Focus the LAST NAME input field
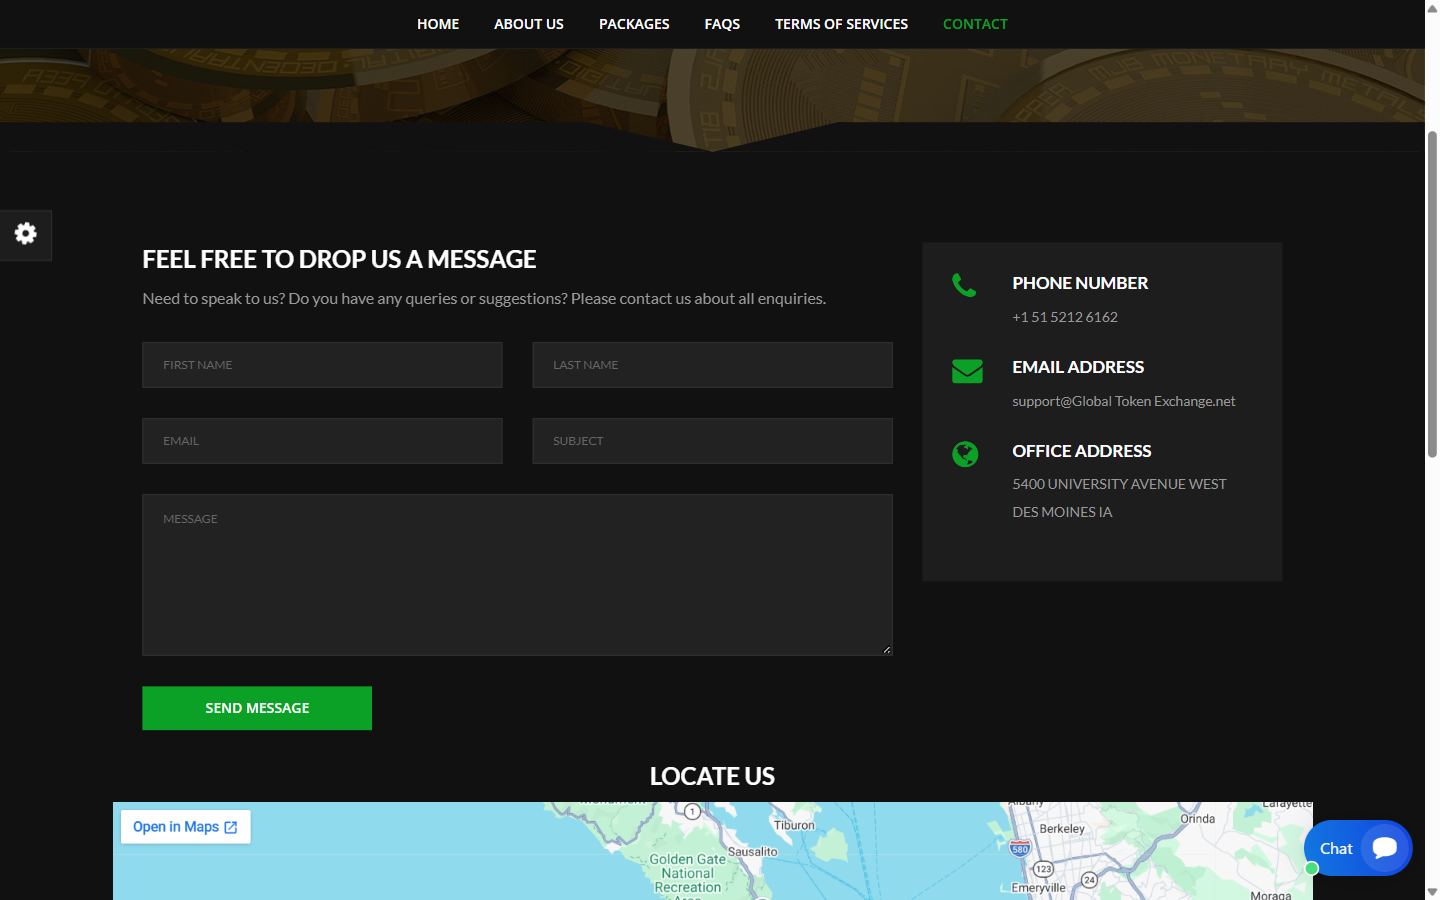 point(712,365)
